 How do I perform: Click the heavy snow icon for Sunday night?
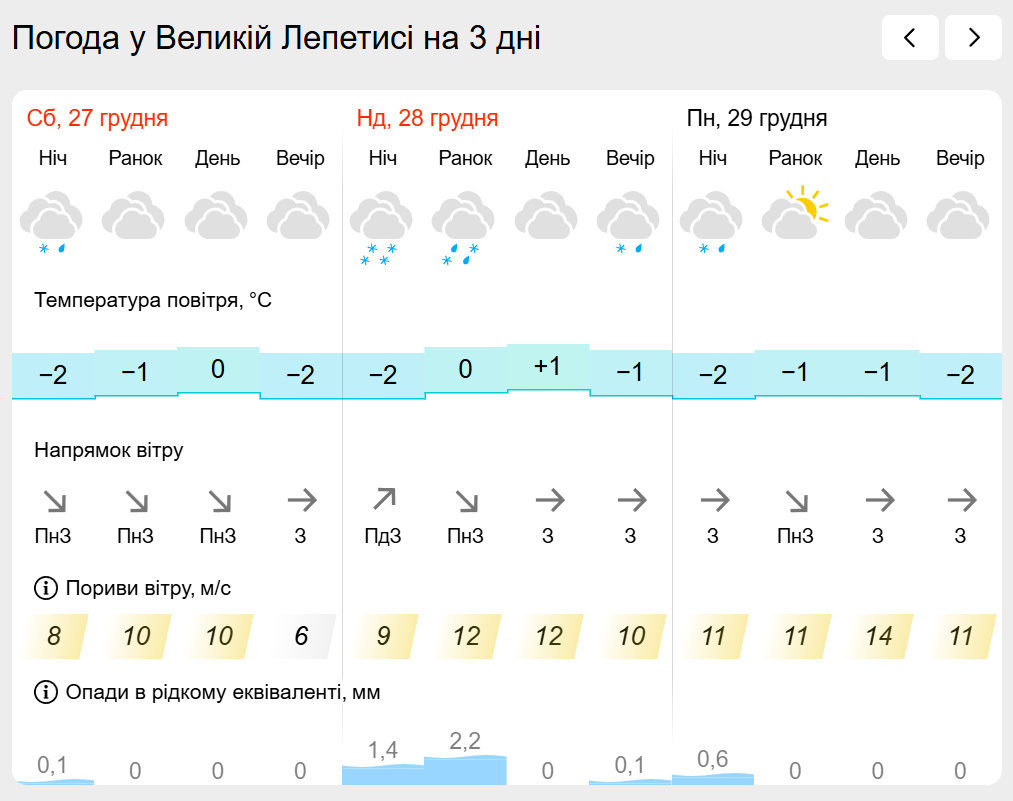point(381,225)
